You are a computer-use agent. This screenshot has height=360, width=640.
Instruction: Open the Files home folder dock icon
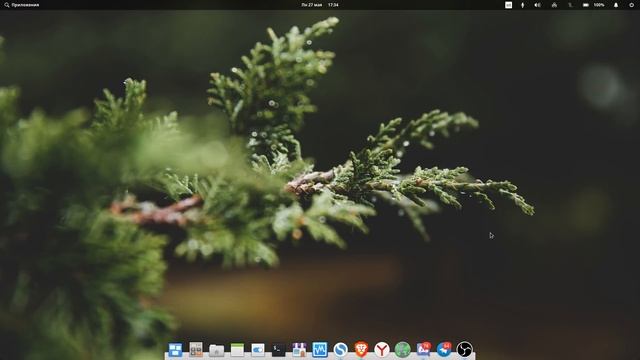[x=217, y=350]
